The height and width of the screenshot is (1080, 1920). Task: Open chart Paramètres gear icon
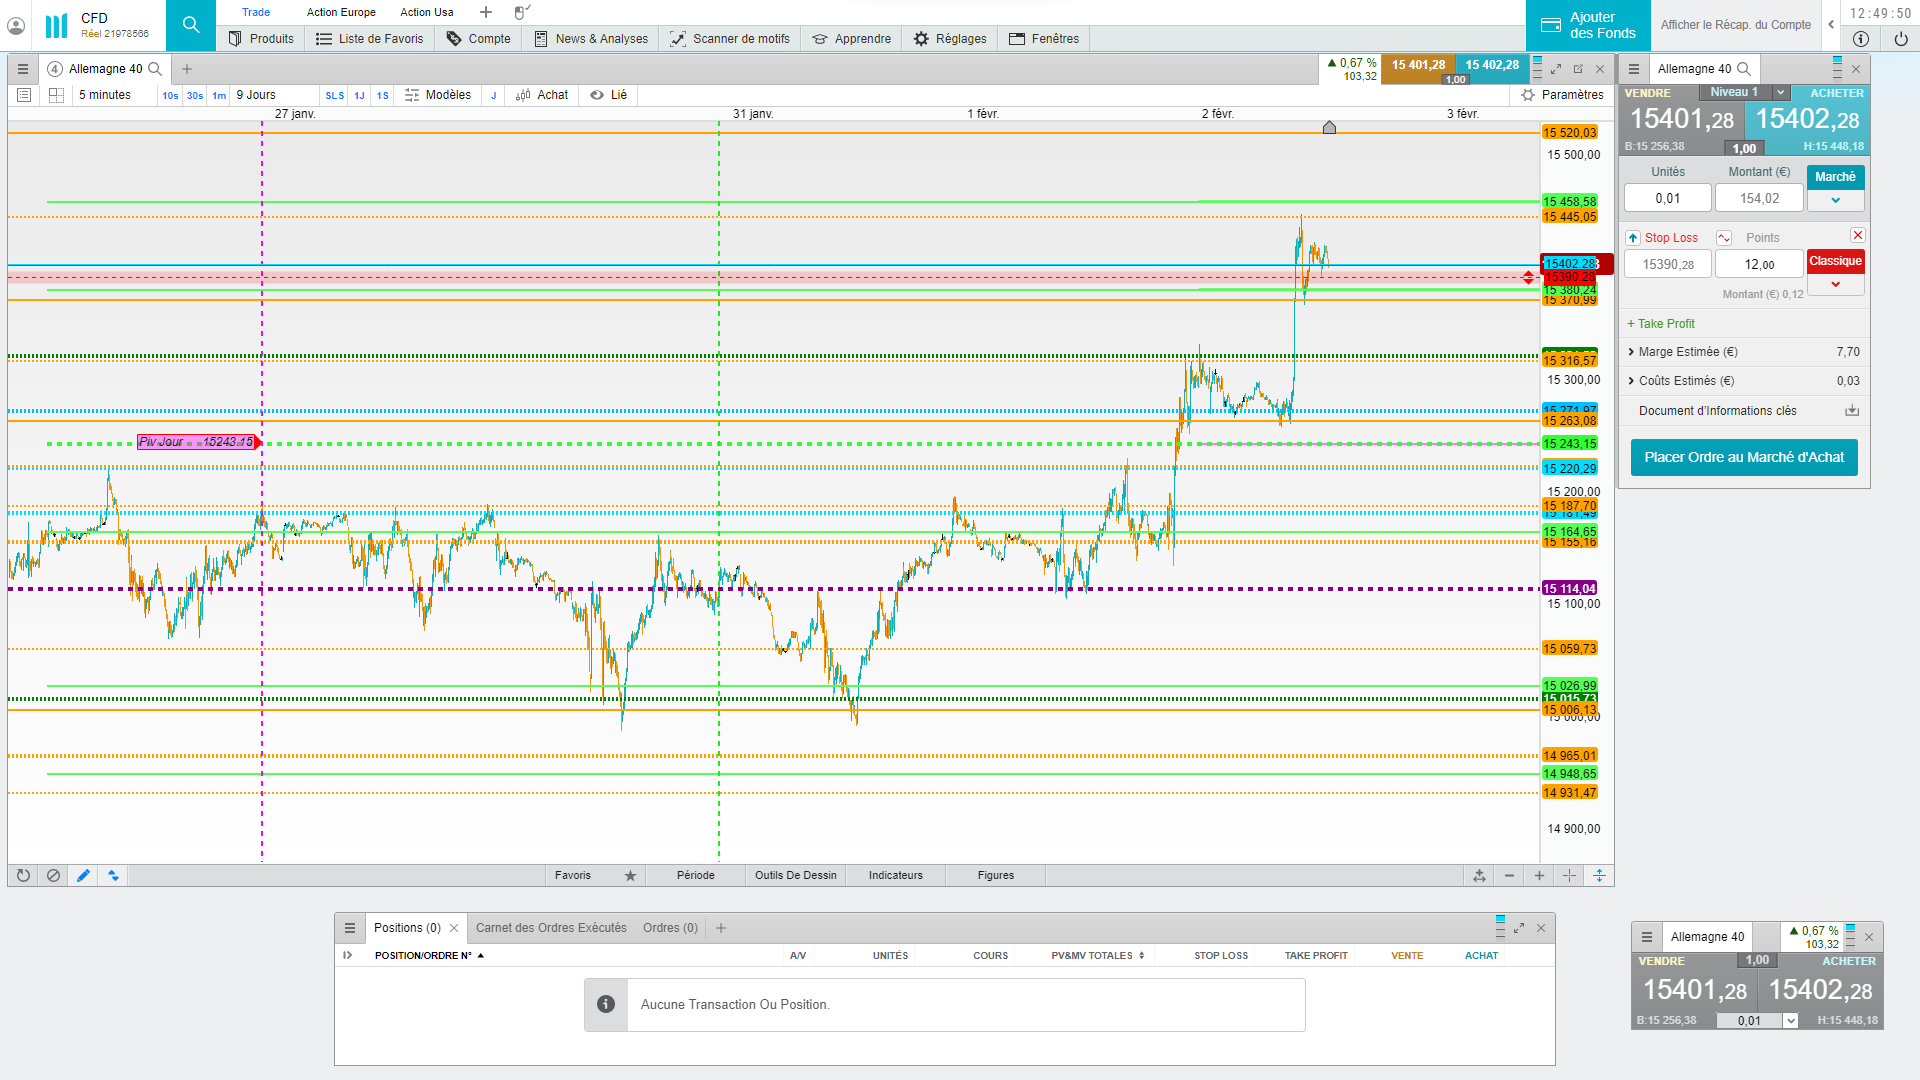[1528, 95]
